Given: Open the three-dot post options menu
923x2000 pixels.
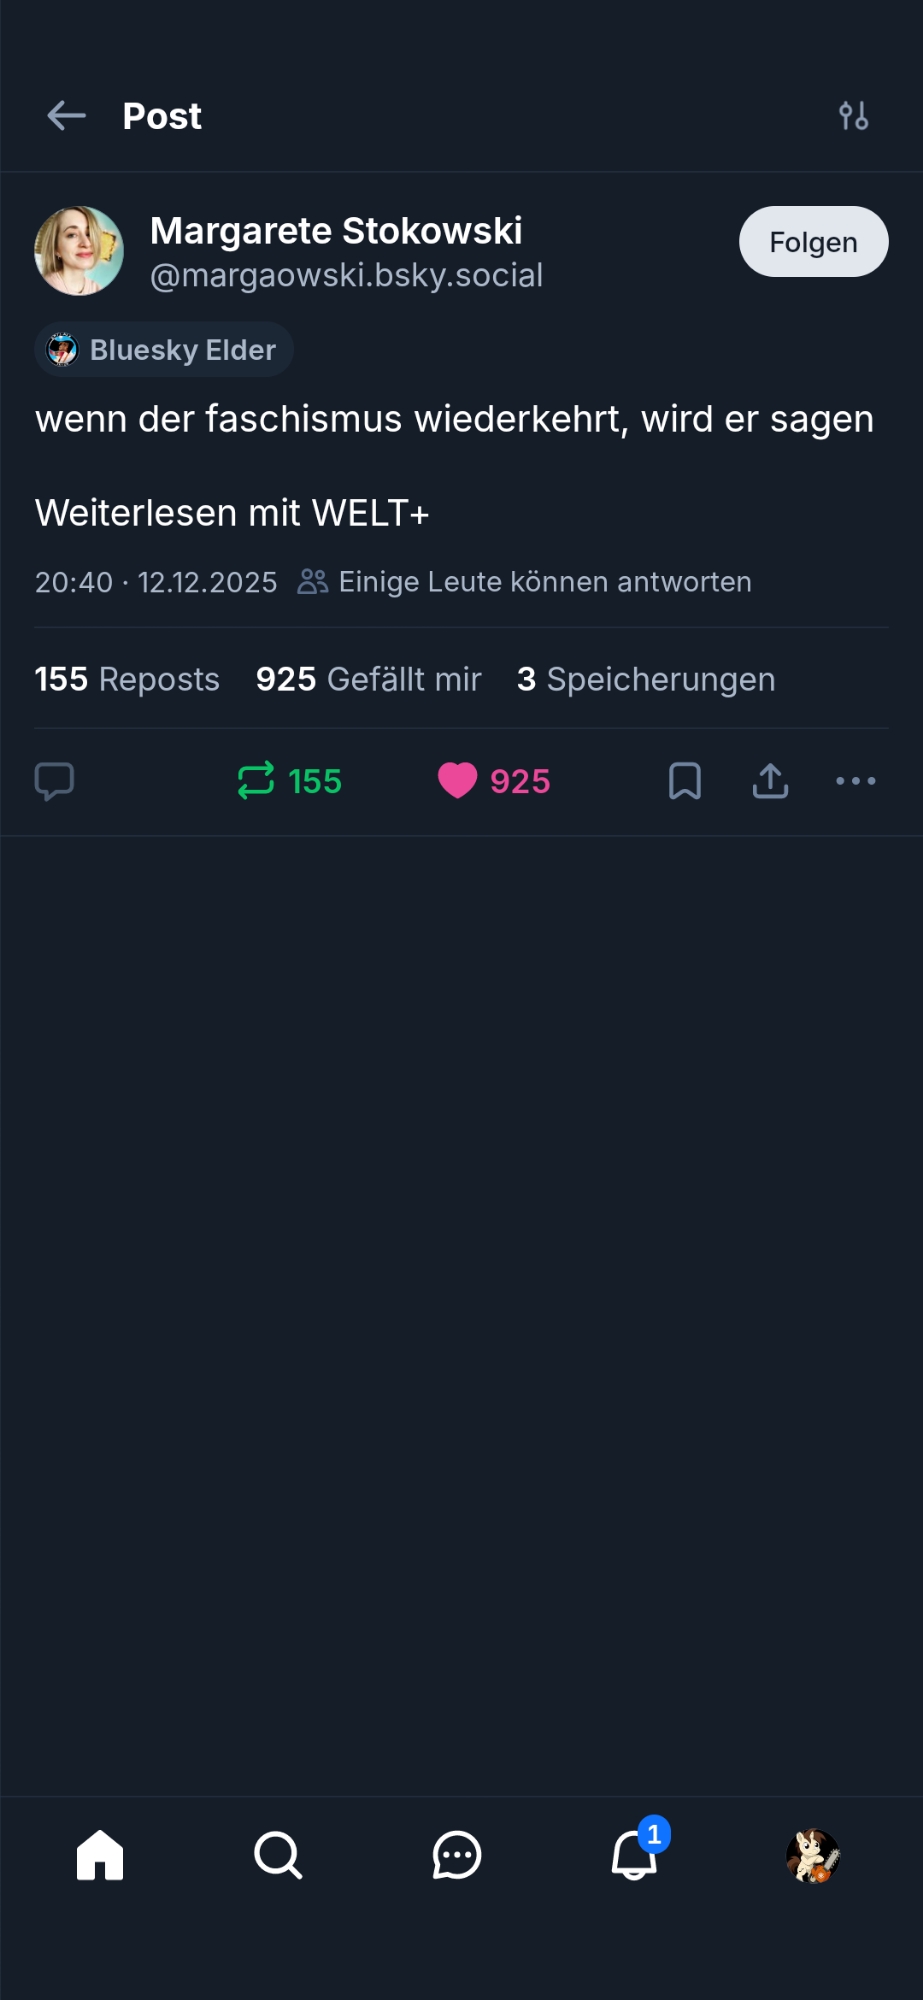Looking at the screenshot, I should point(855,781).
